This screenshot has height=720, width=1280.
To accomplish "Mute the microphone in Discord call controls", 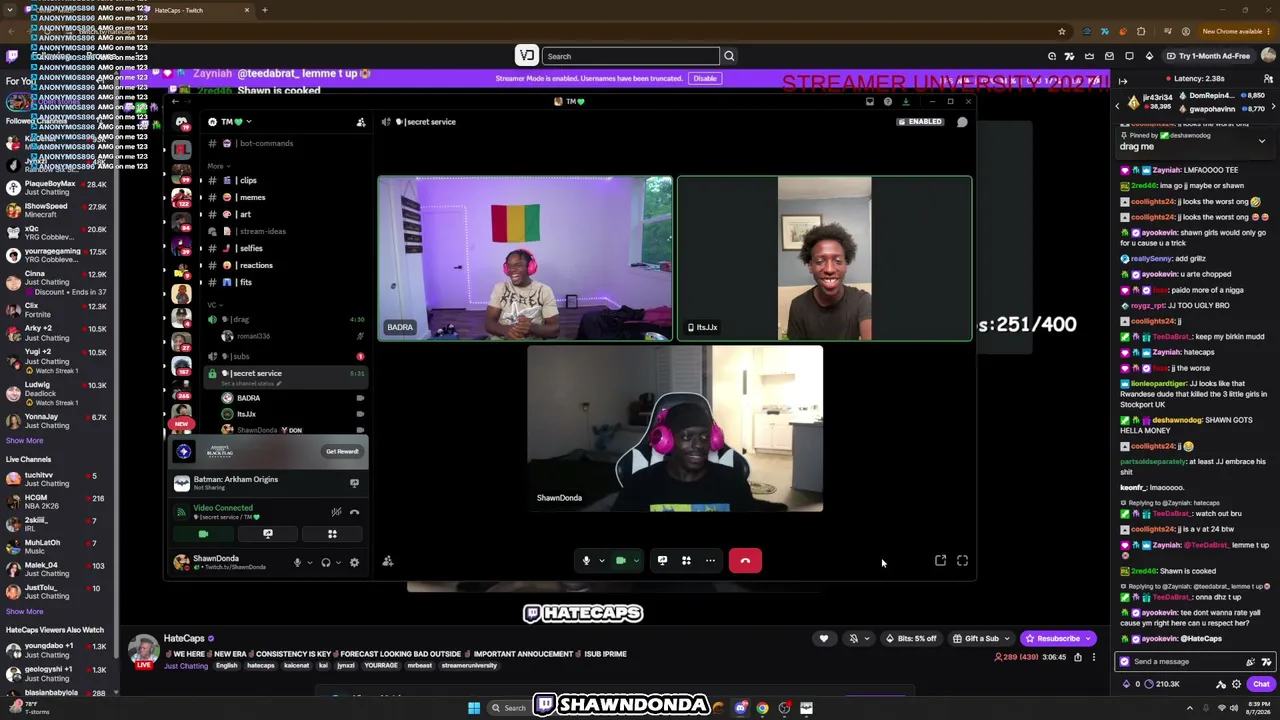I will click(x=586, y=561).
